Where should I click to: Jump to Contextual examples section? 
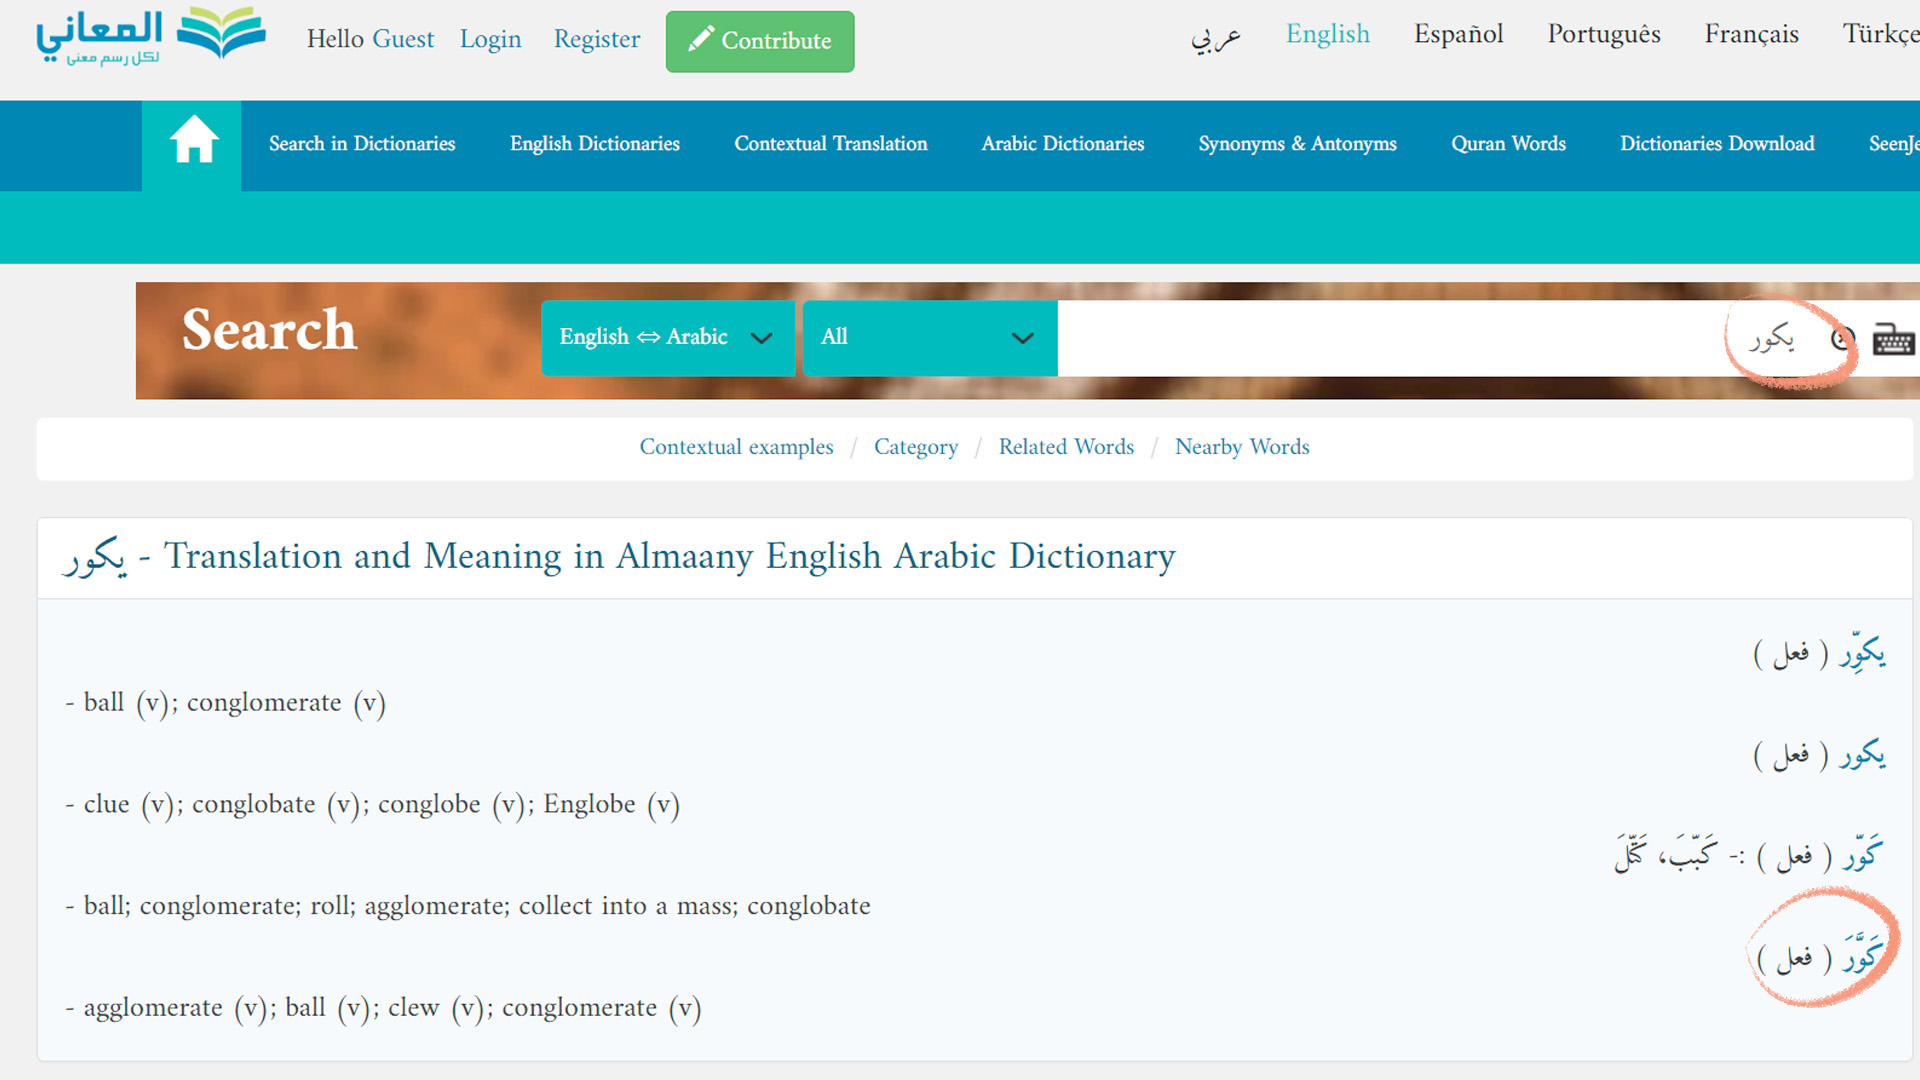pos(736,447)
